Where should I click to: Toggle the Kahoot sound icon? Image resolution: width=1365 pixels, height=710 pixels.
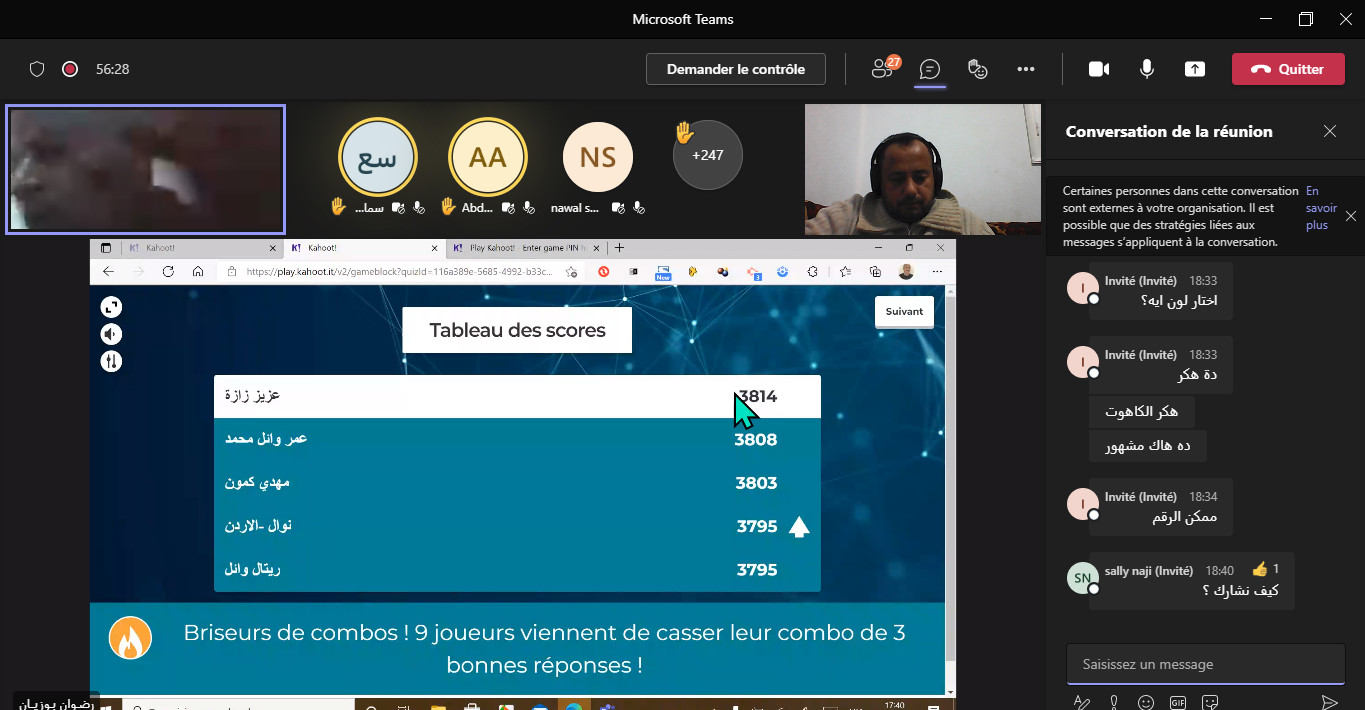coord(111,334)
